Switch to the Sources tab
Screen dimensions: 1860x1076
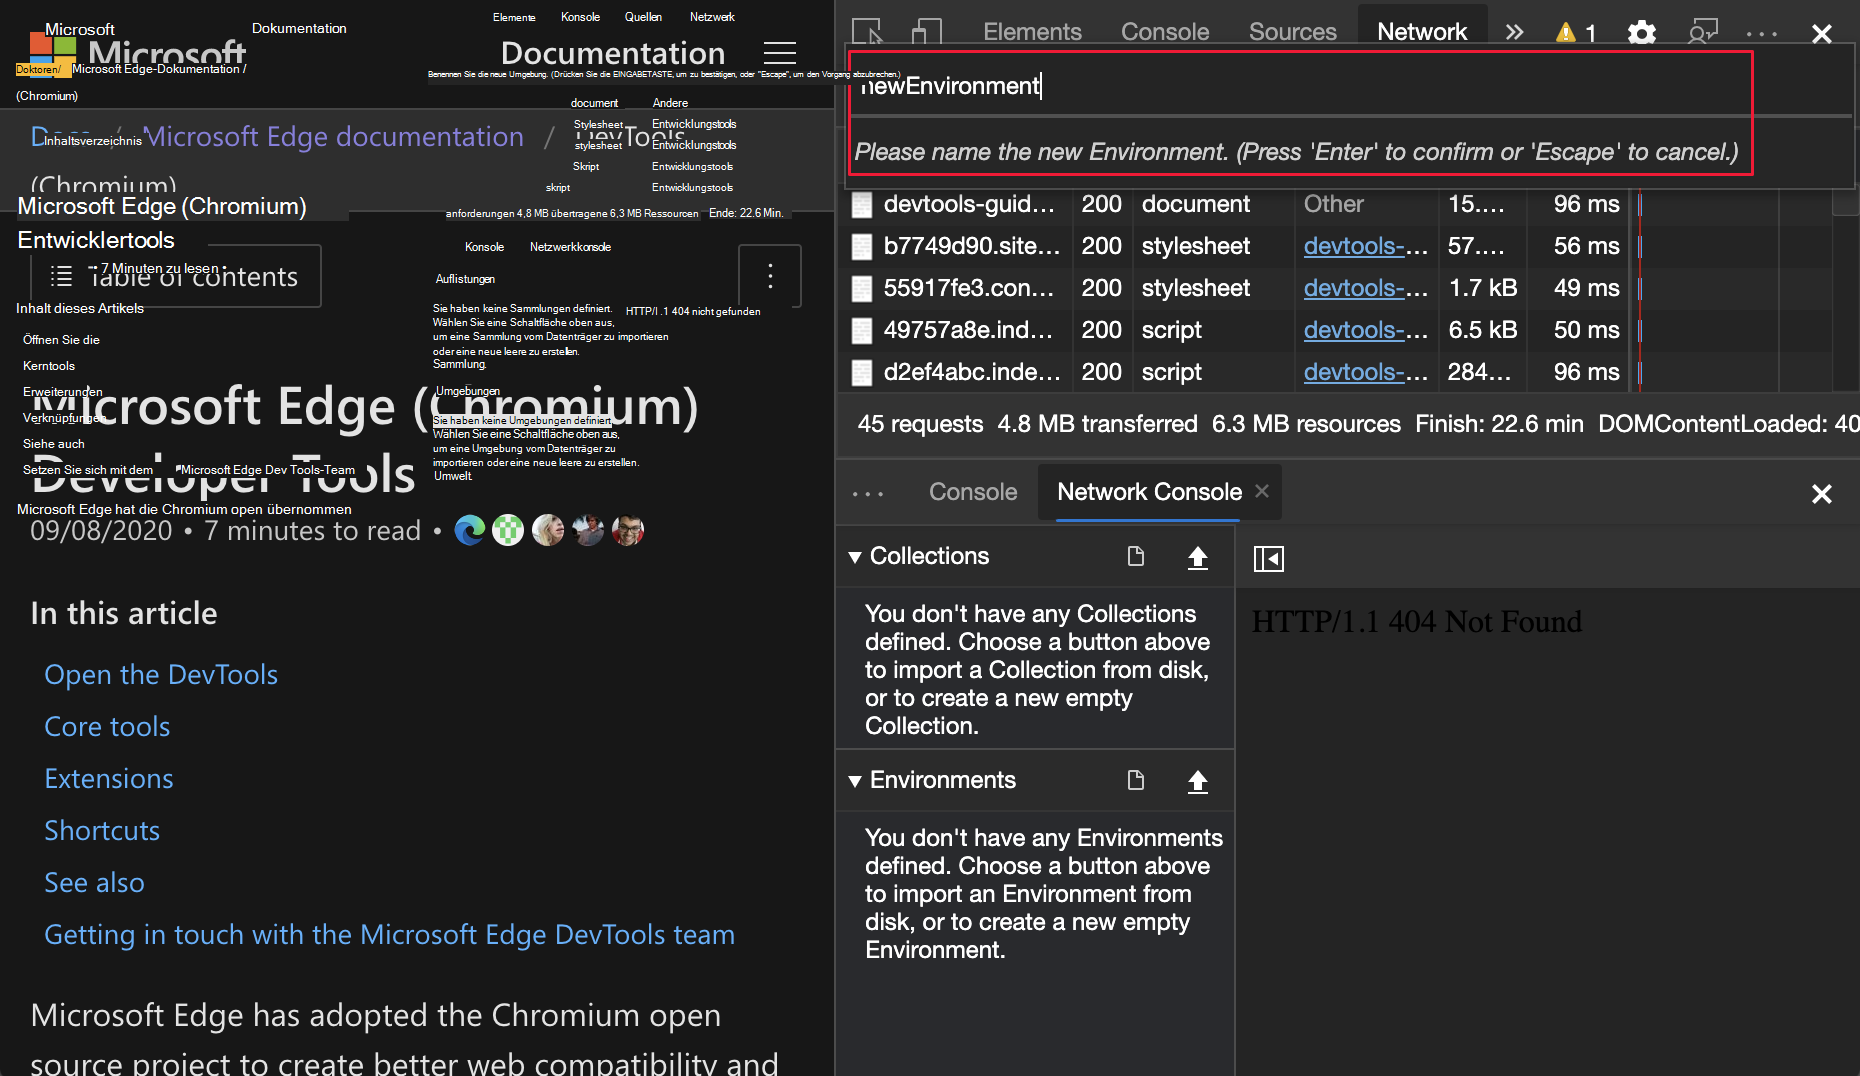pos(1292,32)
